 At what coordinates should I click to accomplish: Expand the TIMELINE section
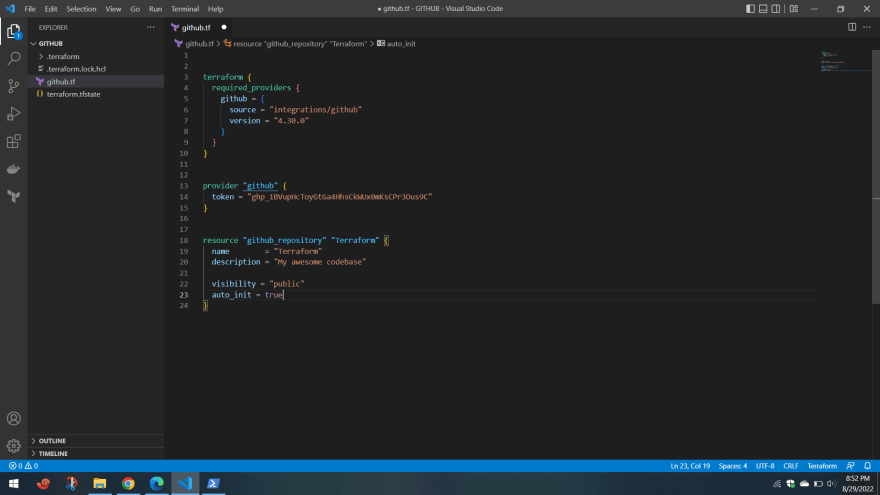(96, 453)
